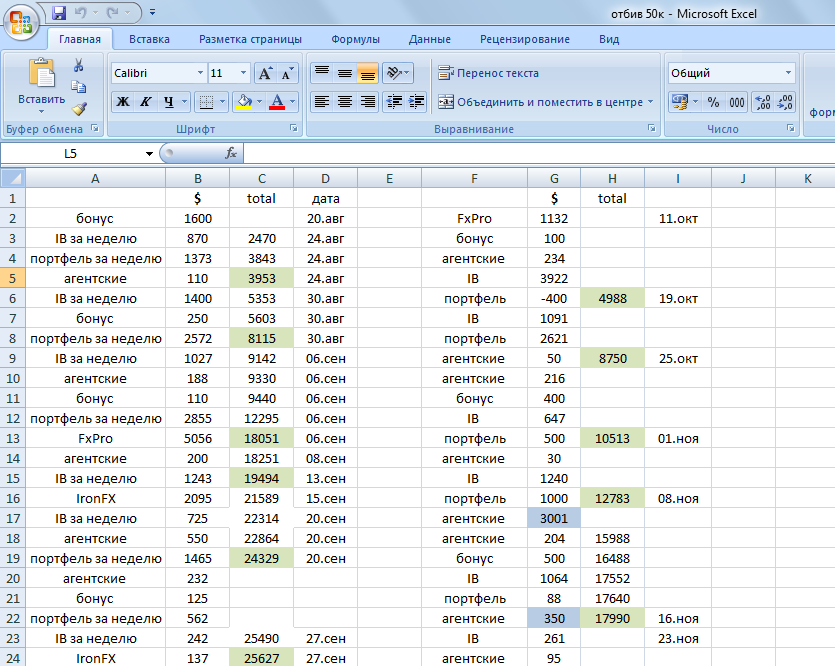Decrease the cell indent
The image size is (835, 666).
394,102
